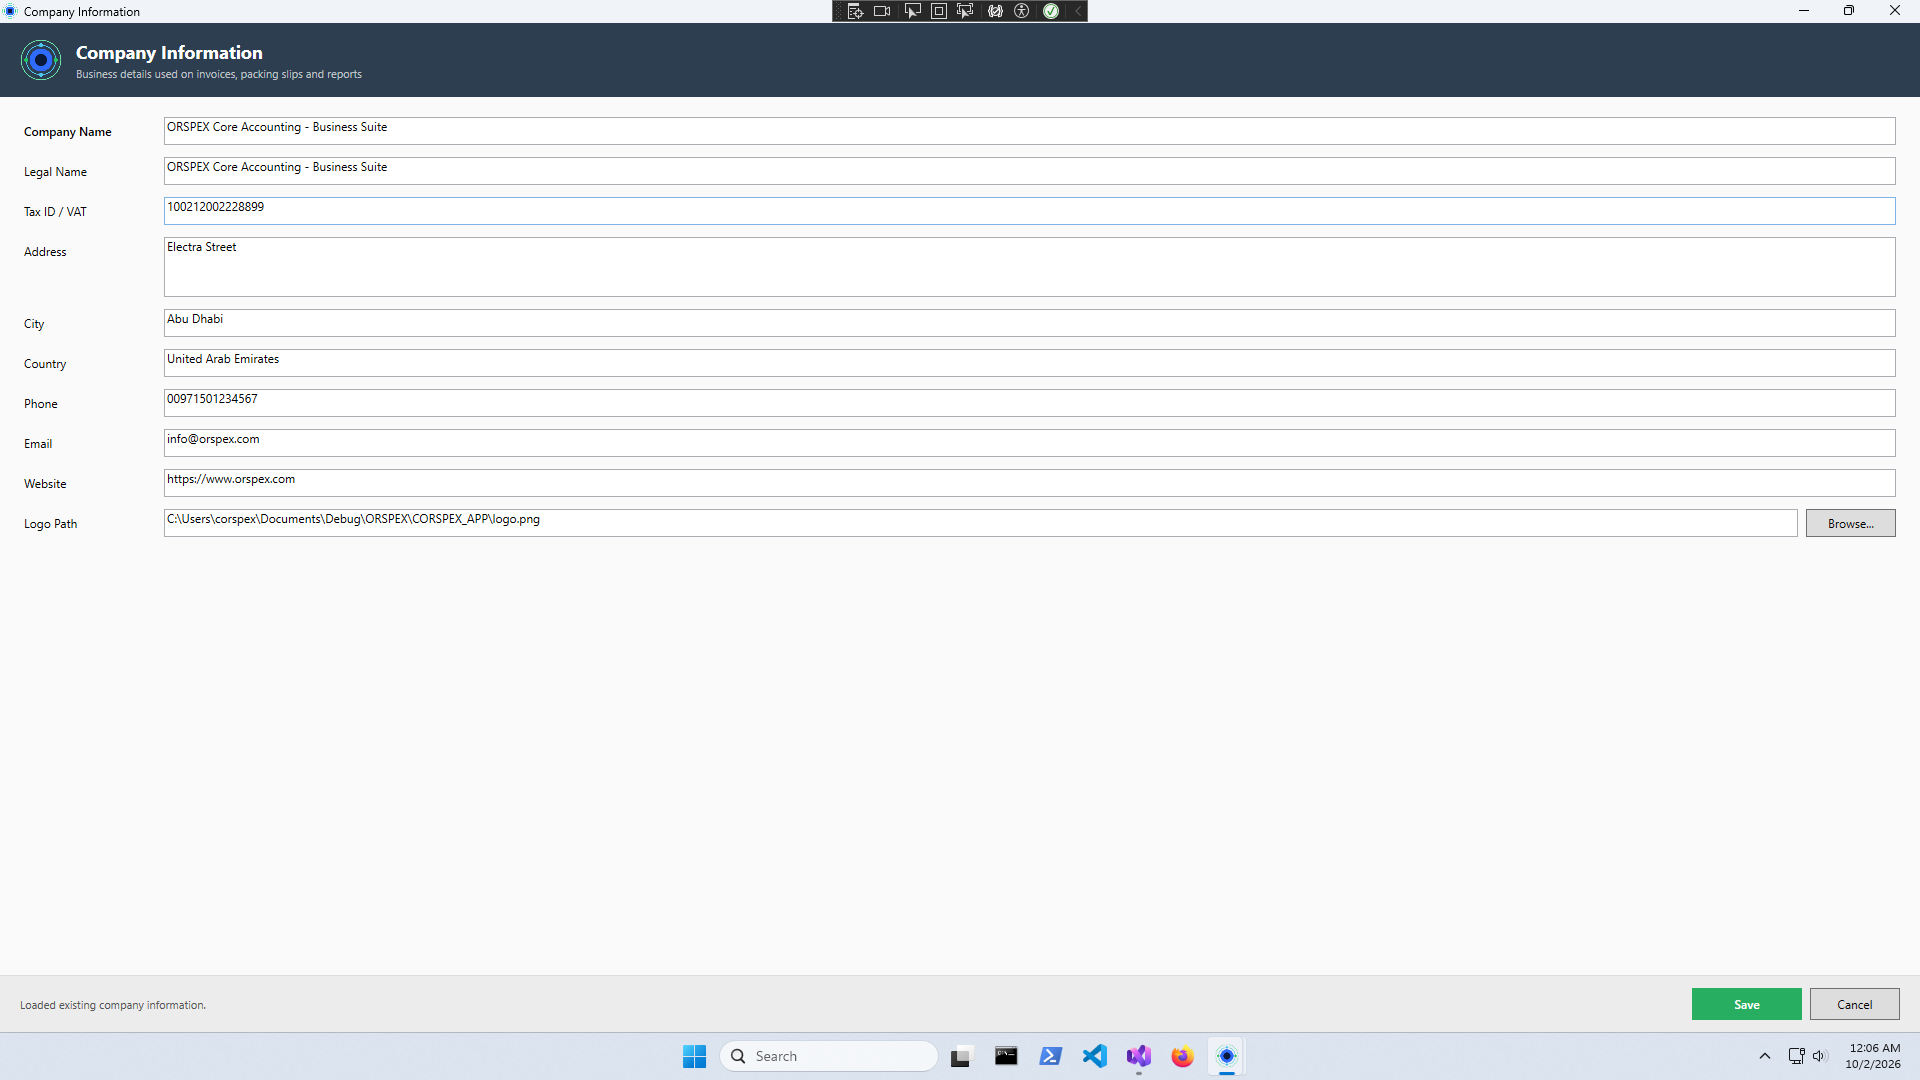This screenshot has height=1080, width=1920.
Task: Open Live Visual Tree from debug toolbar
Action: tap(855, 11)
